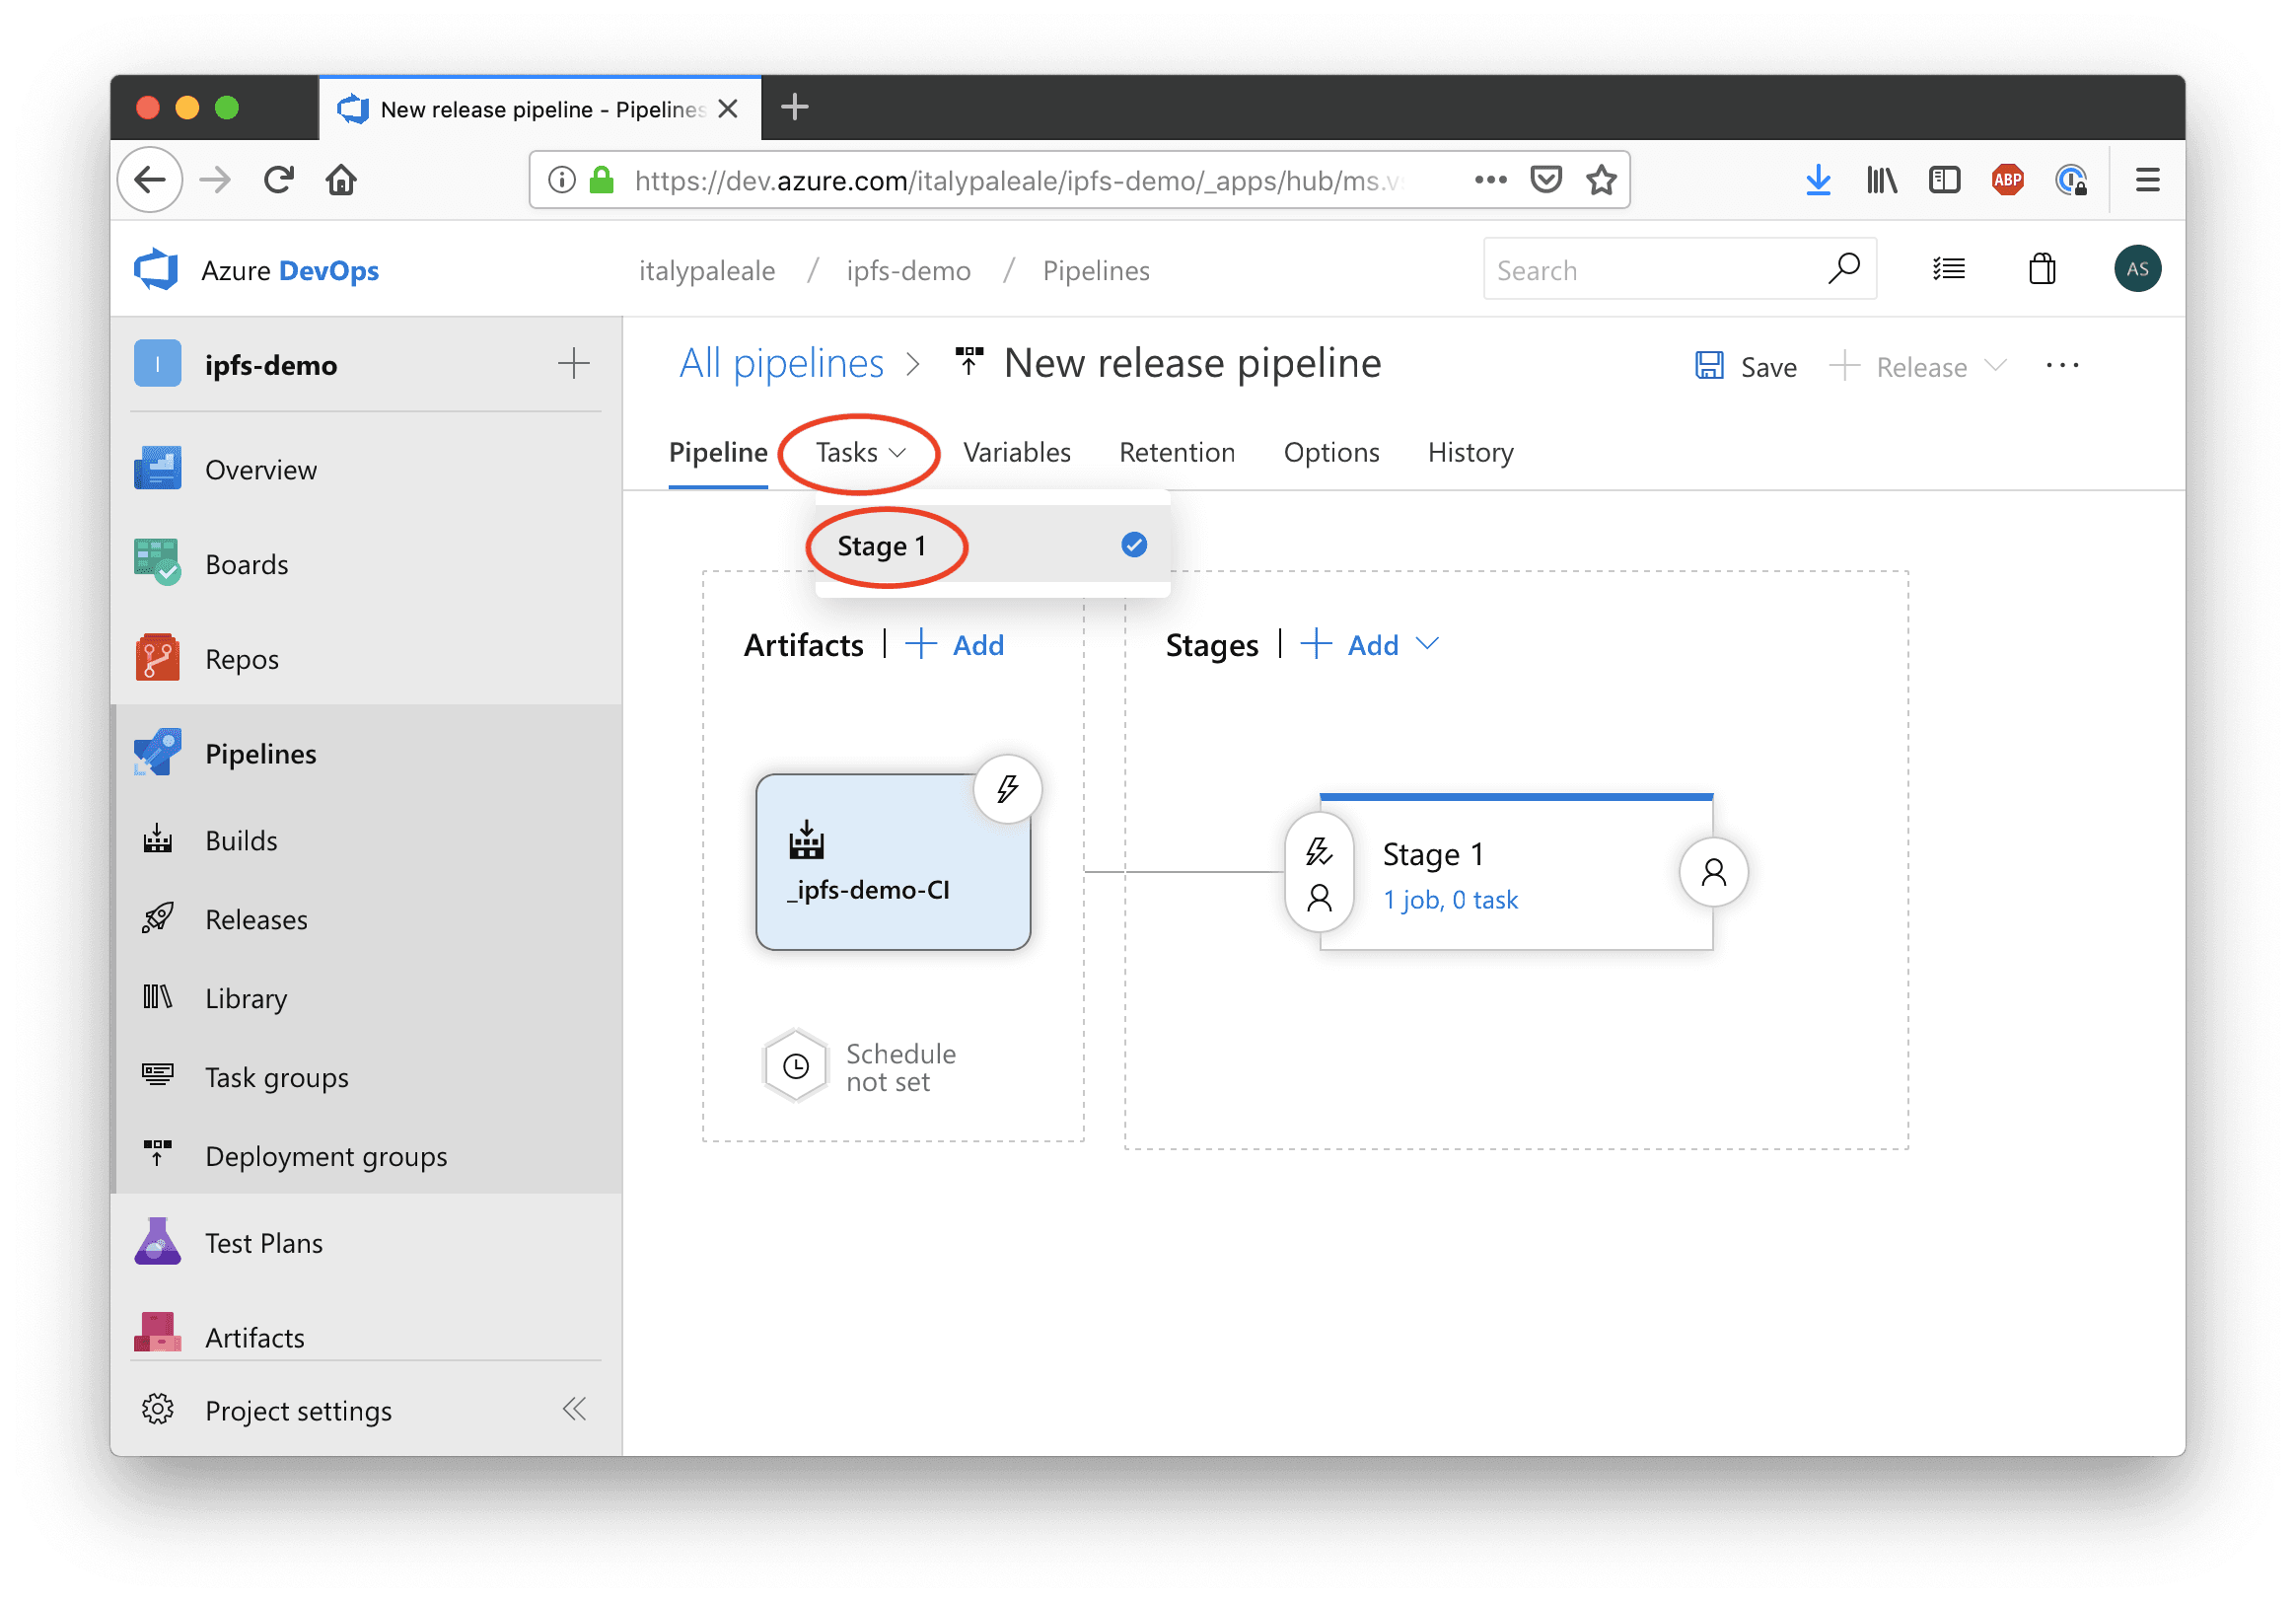Viewport: 2296px width, 1602px height.
Task: Click the New release pipeline title
Action: [x=1192, y=363]
